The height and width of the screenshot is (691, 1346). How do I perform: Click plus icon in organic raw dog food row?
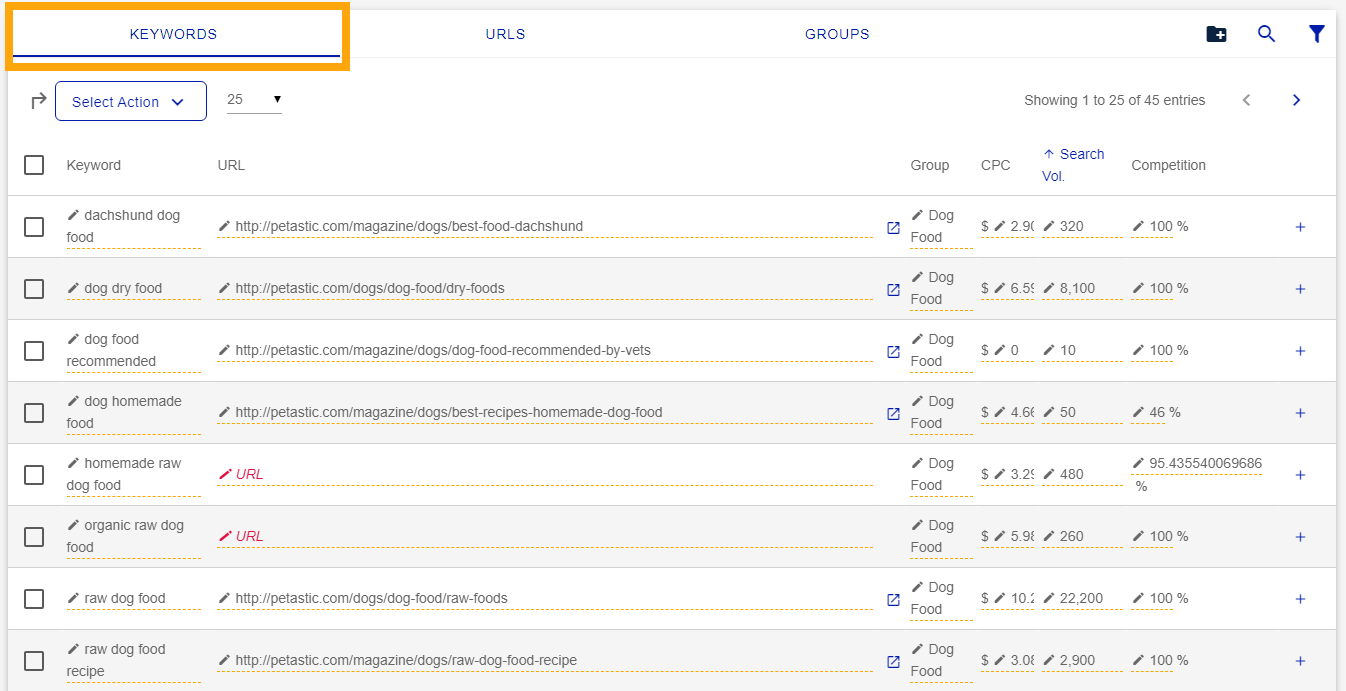pos(1300,537)
